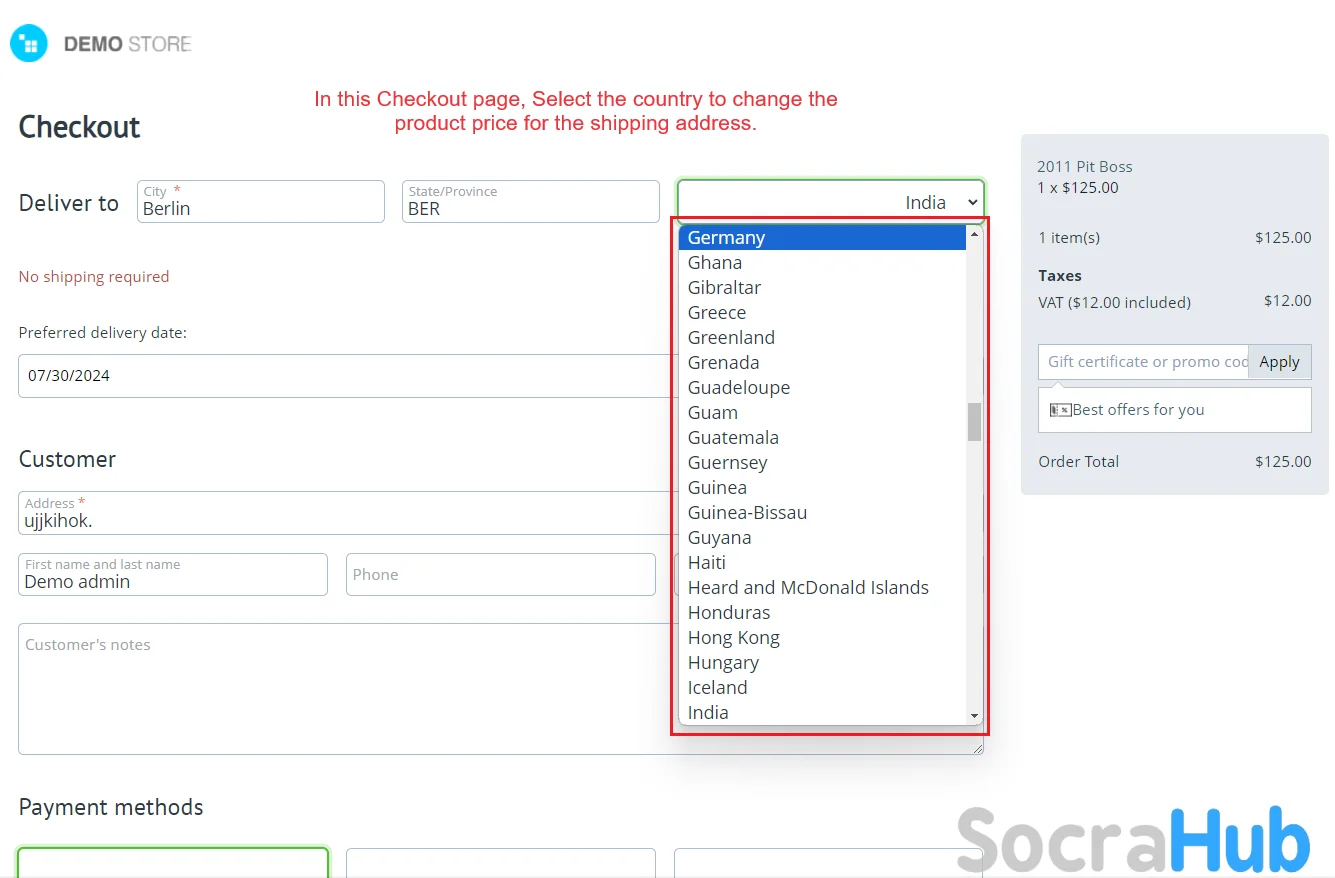This screenshot has height=878, width=1335.
Task: Select Guam from the country list
Action: pos(822,412)
